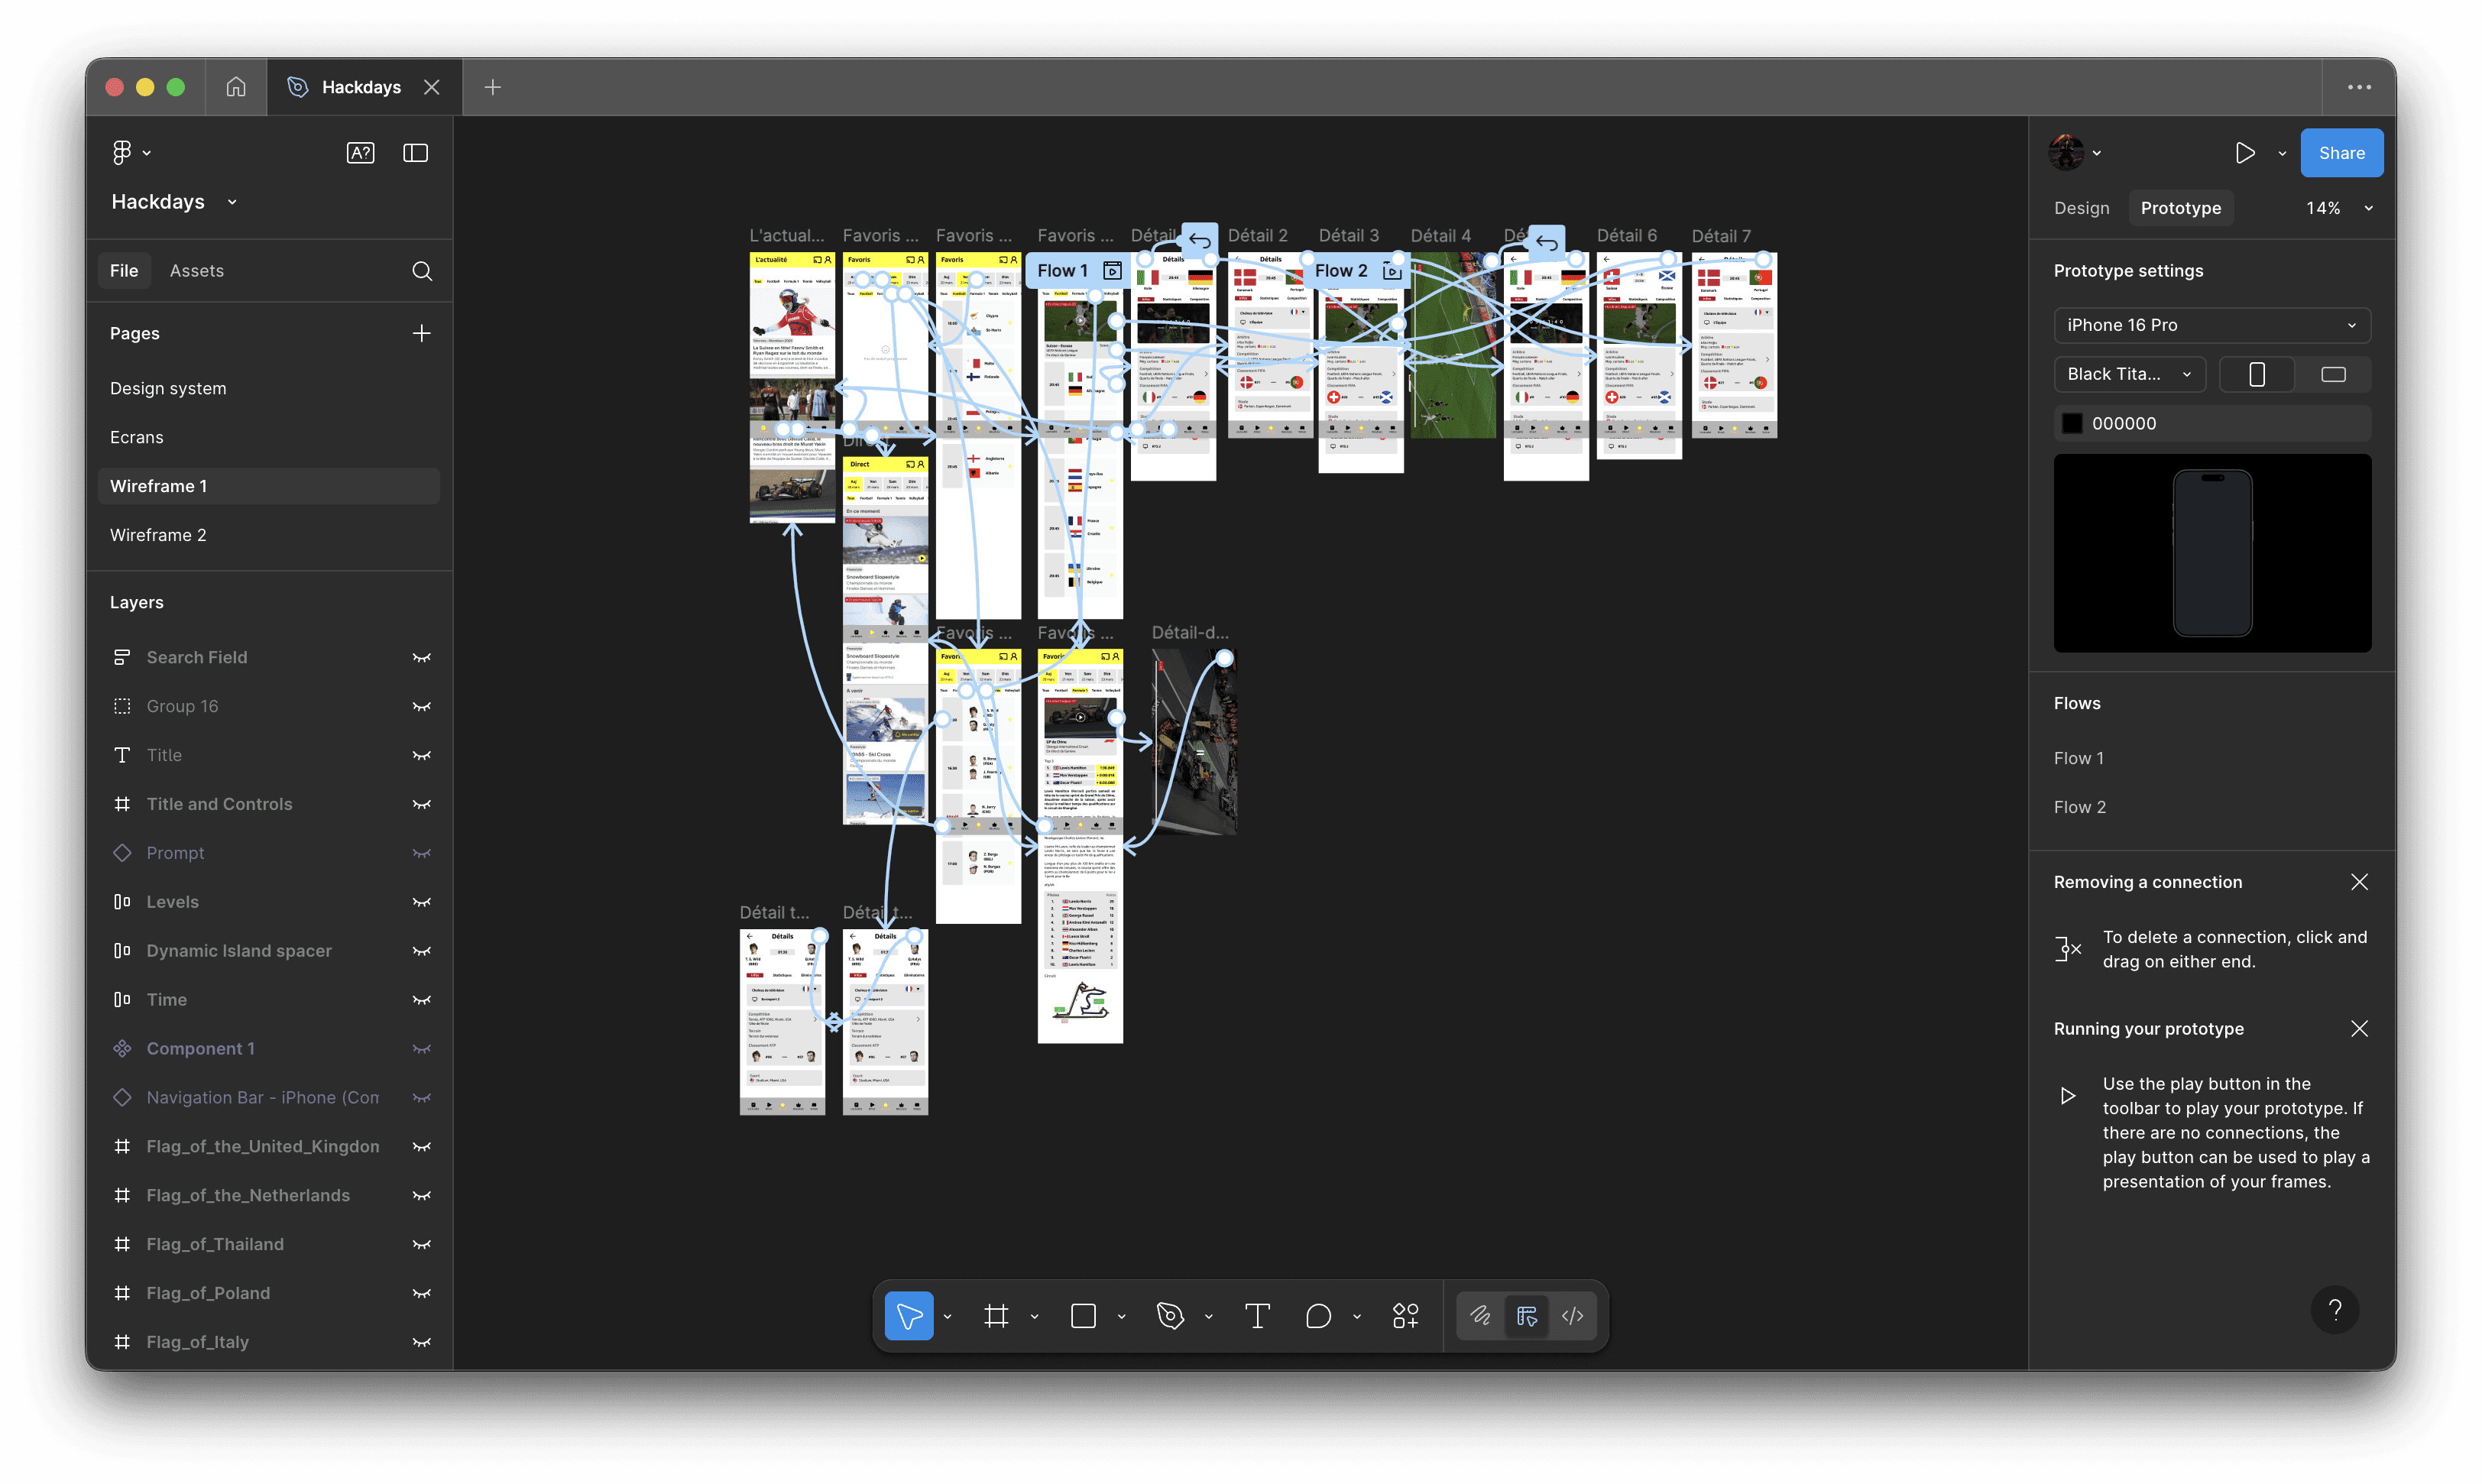The image size is (2482, 1484).
Task: Select the Pen tool
Action: [x=1170, y=1316]
